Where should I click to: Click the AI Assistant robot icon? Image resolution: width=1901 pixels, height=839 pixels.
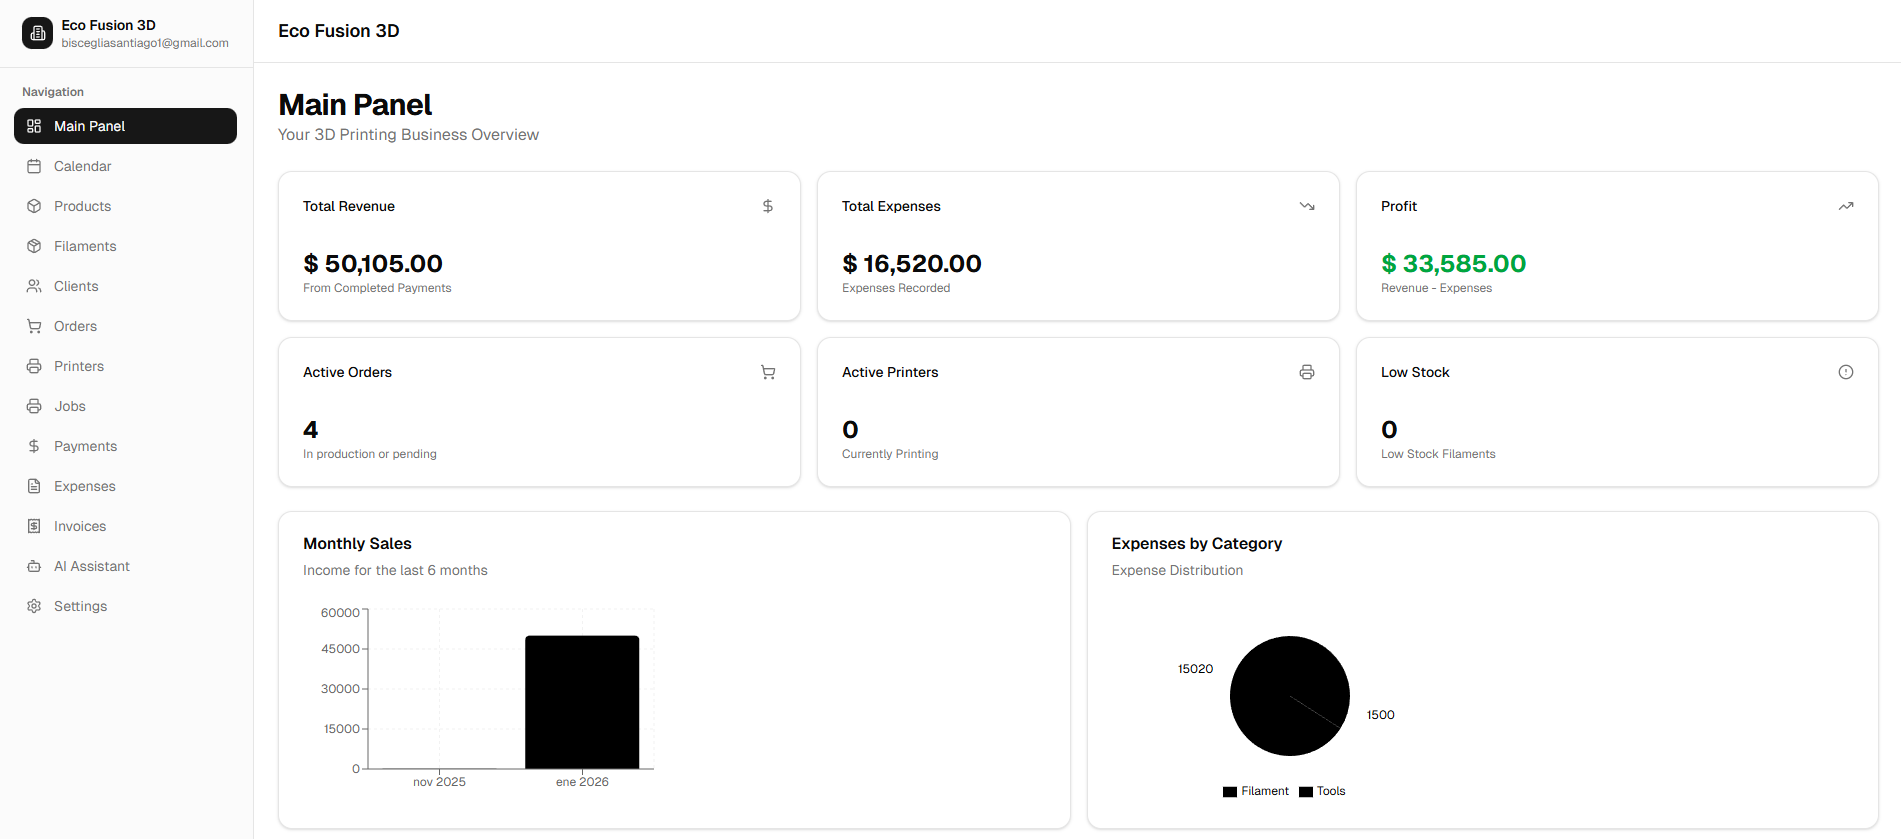click(34, 566)
